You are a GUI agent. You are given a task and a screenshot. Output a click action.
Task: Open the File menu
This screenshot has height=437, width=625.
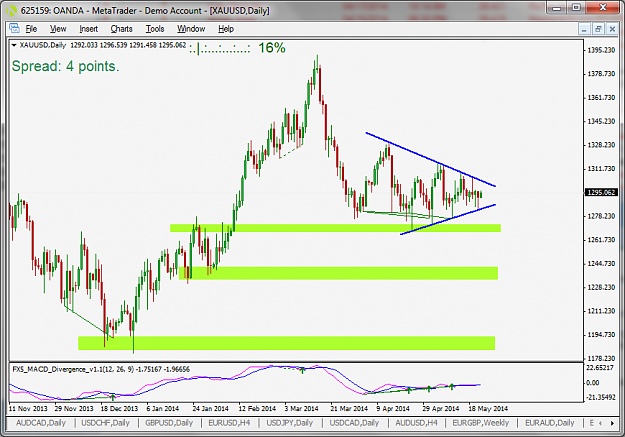[31, 29]
